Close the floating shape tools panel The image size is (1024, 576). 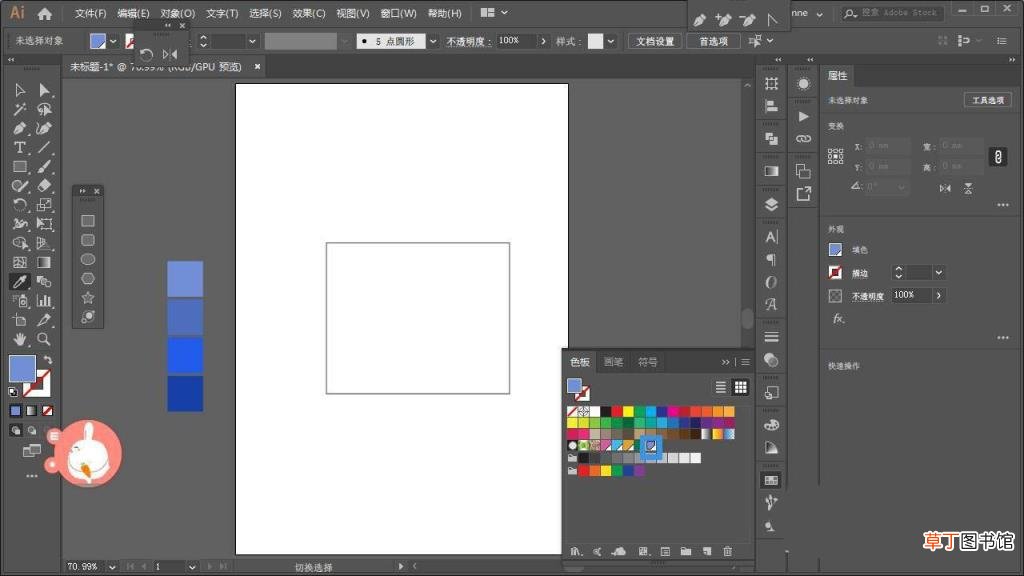tap(97, 191)
